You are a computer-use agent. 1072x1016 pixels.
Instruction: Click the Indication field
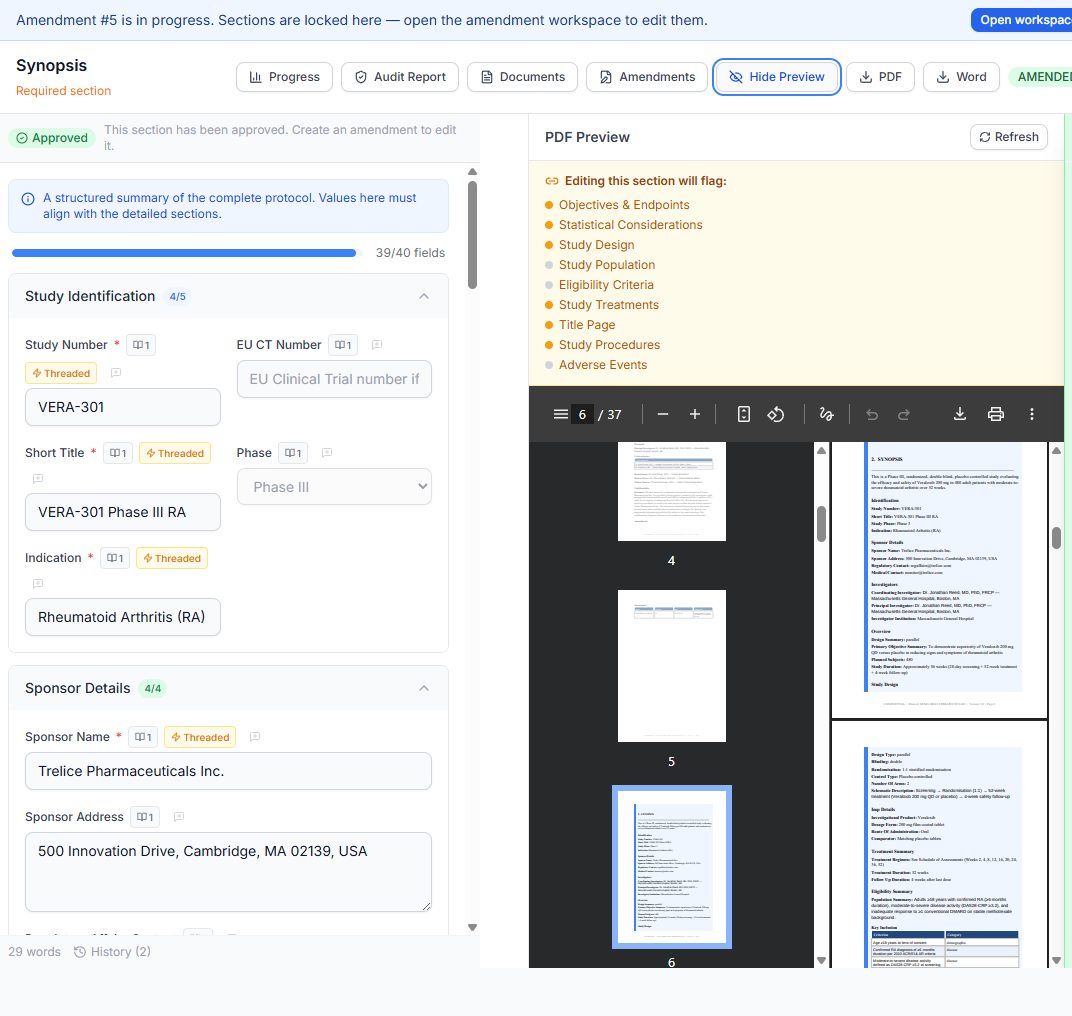[122, 617]
